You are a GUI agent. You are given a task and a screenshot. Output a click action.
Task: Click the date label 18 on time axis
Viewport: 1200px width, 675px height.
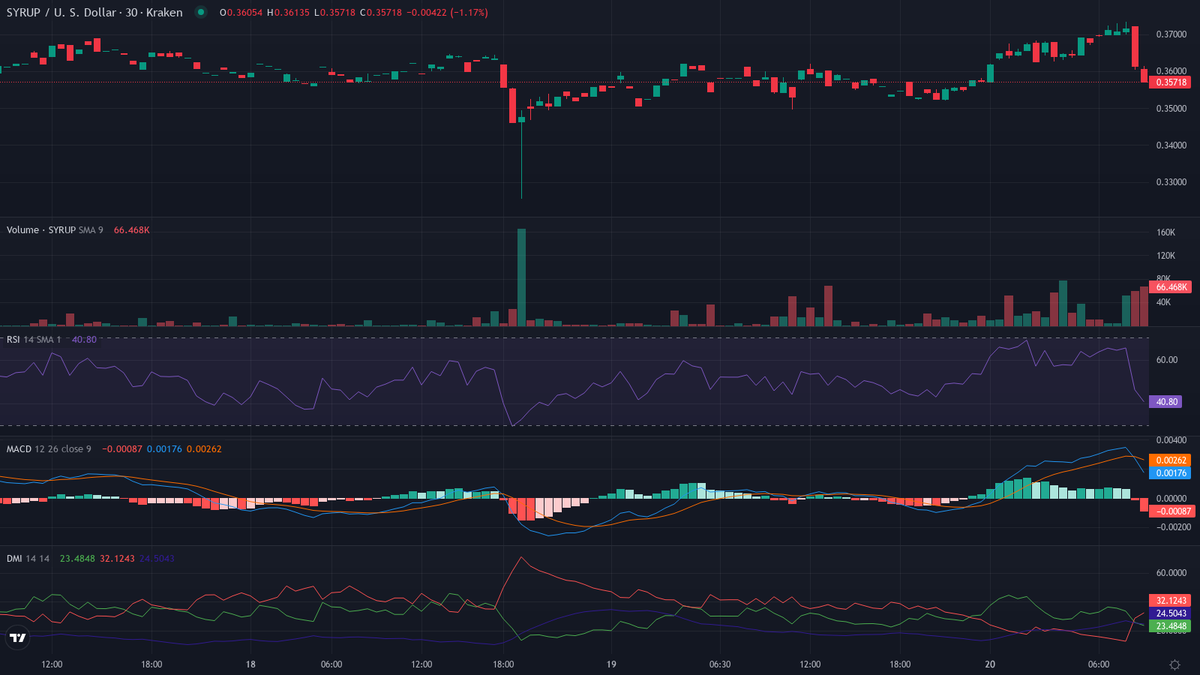[250, 664]
